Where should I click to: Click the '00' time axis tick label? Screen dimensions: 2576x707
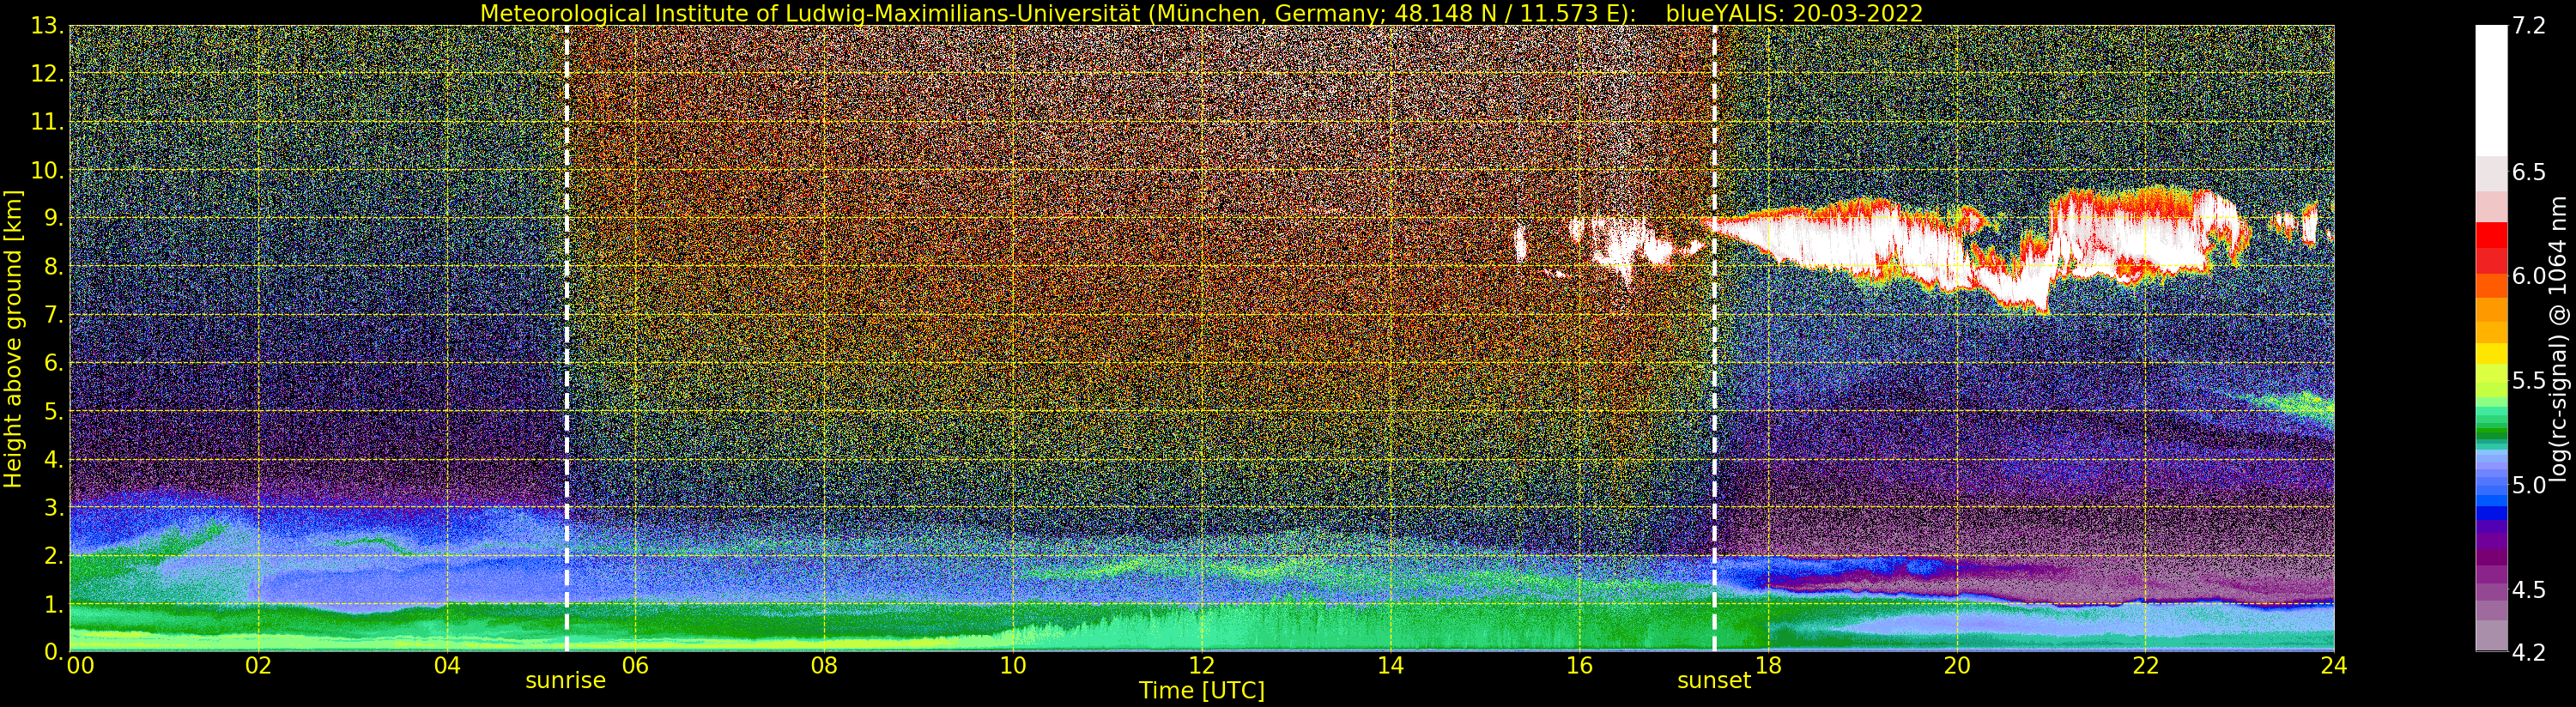click(x=80, y=666)
